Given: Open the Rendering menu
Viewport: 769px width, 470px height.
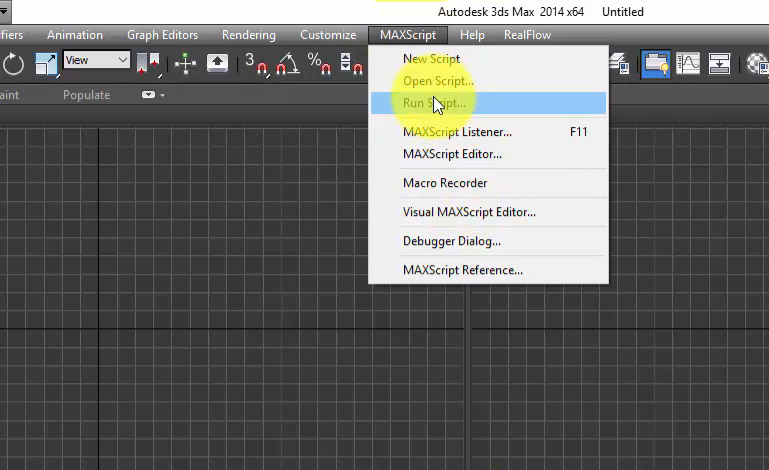Looking at the screenshot, I should click(x=249, y=35).
